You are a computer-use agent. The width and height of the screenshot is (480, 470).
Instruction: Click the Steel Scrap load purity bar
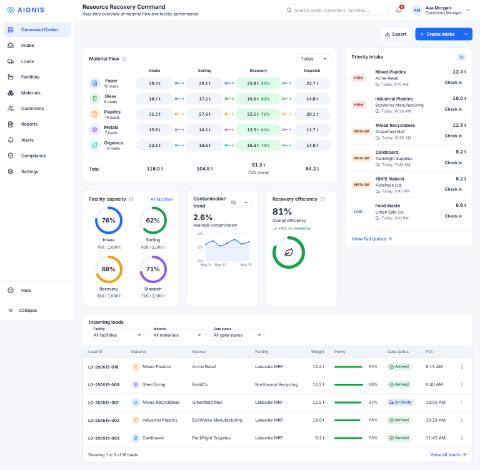click(x=348, y=385)
